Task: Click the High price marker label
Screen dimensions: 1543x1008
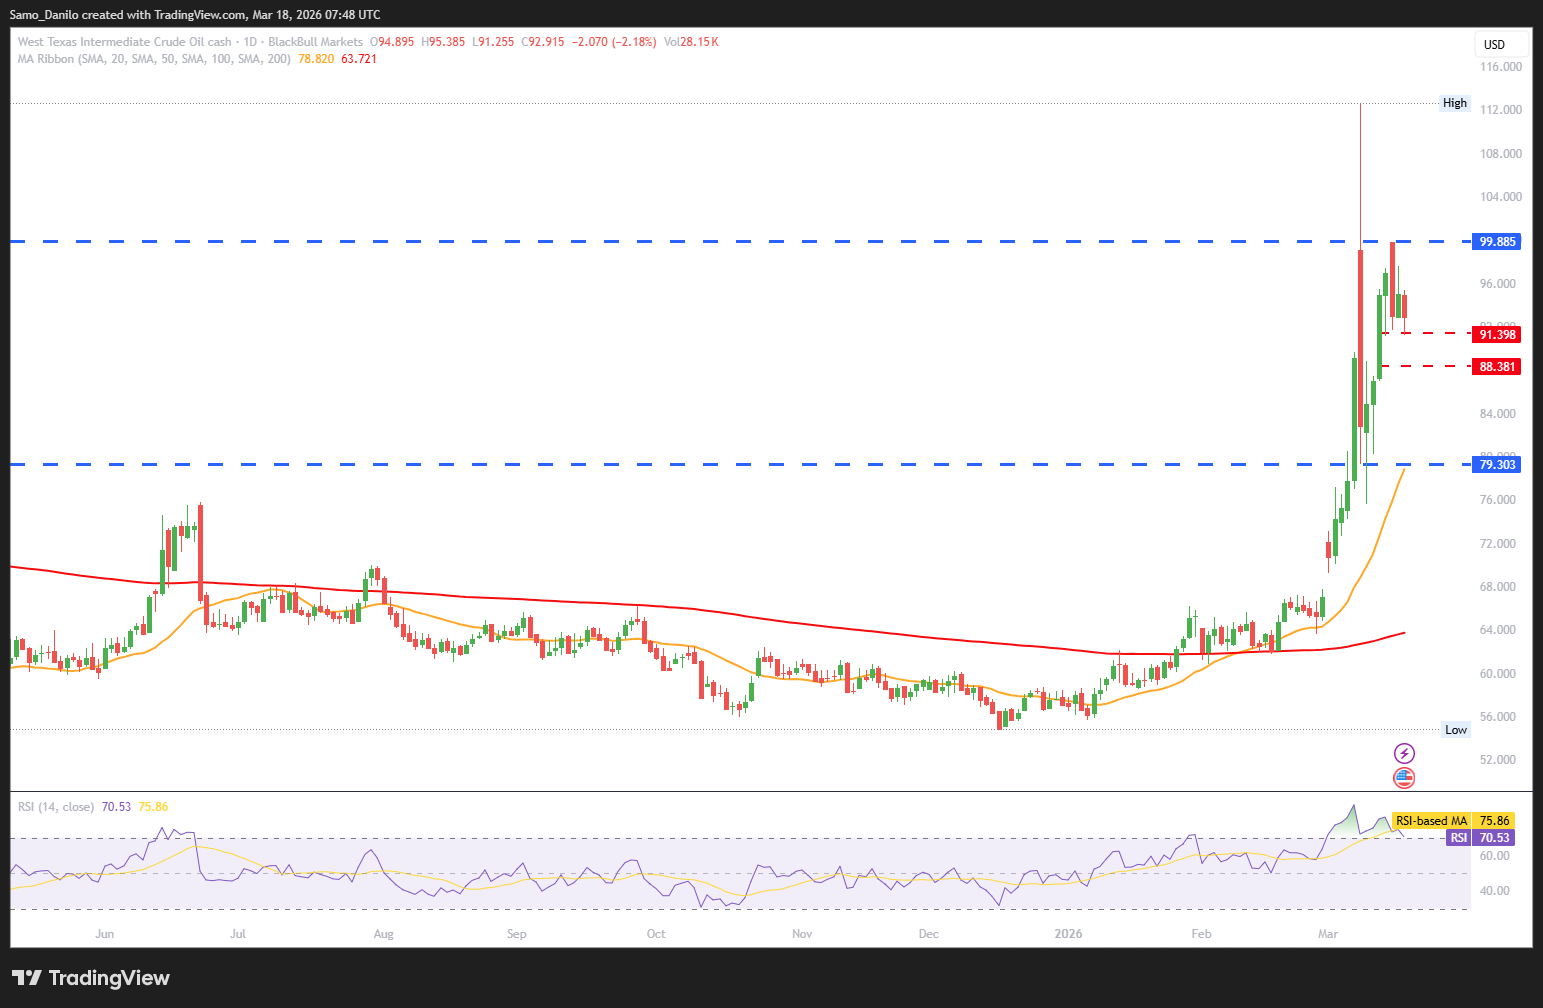Action: coord(1454,103)
